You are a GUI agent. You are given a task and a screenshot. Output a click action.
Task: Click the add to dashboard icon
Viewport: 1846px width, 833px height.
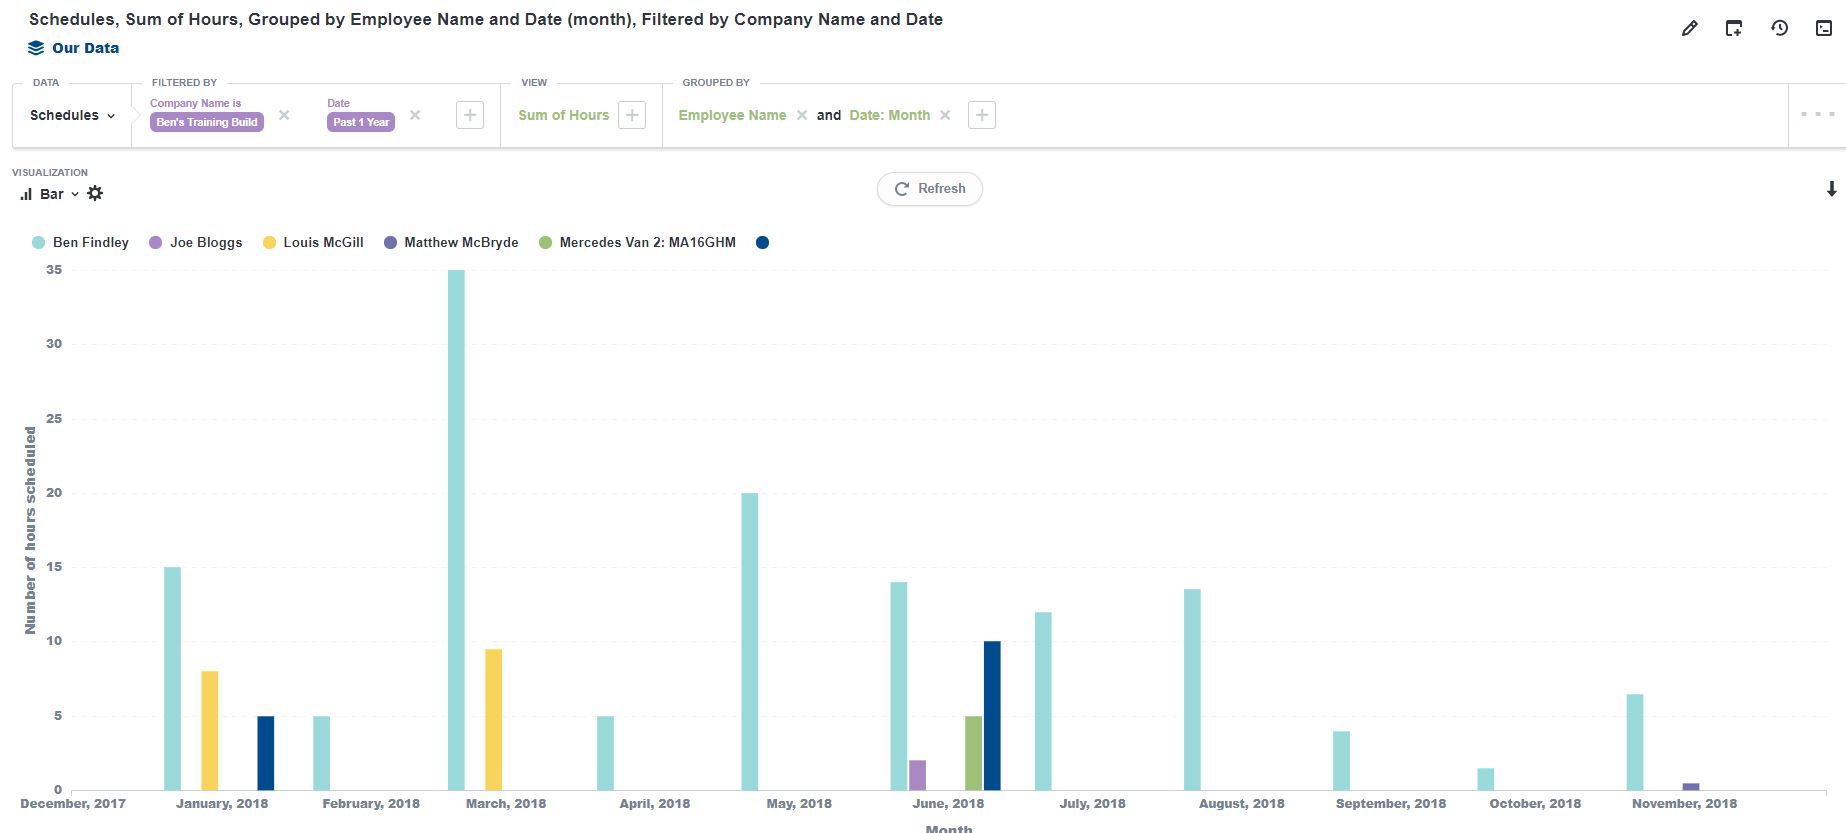[x=1734, y=28]
